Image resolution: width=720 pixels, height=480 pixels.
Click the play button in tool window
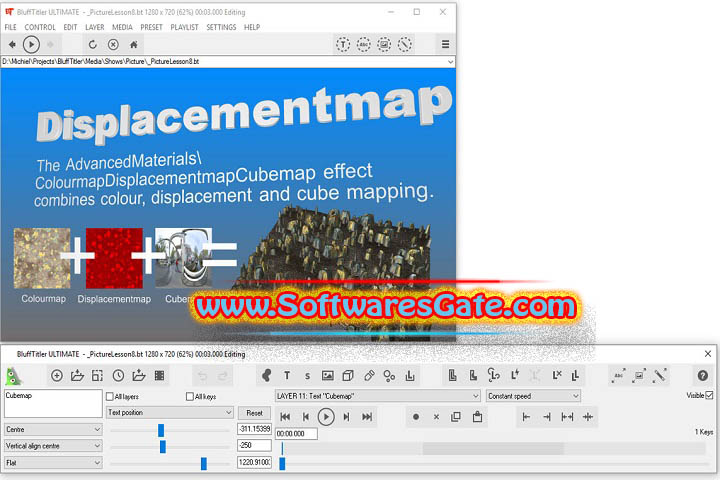pos(326,417)
